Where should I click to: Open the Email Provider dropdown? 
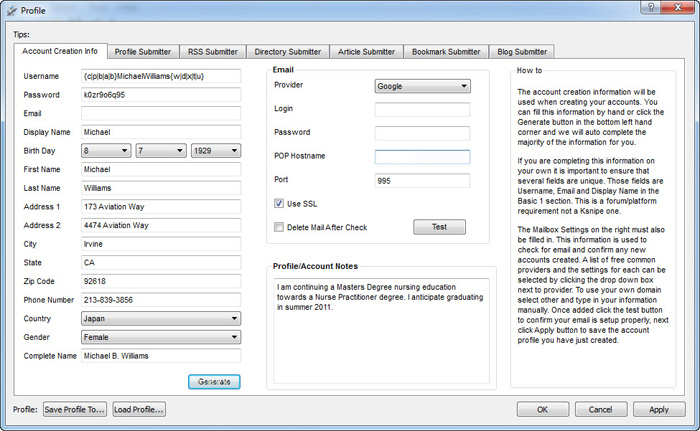pos(422,86)
